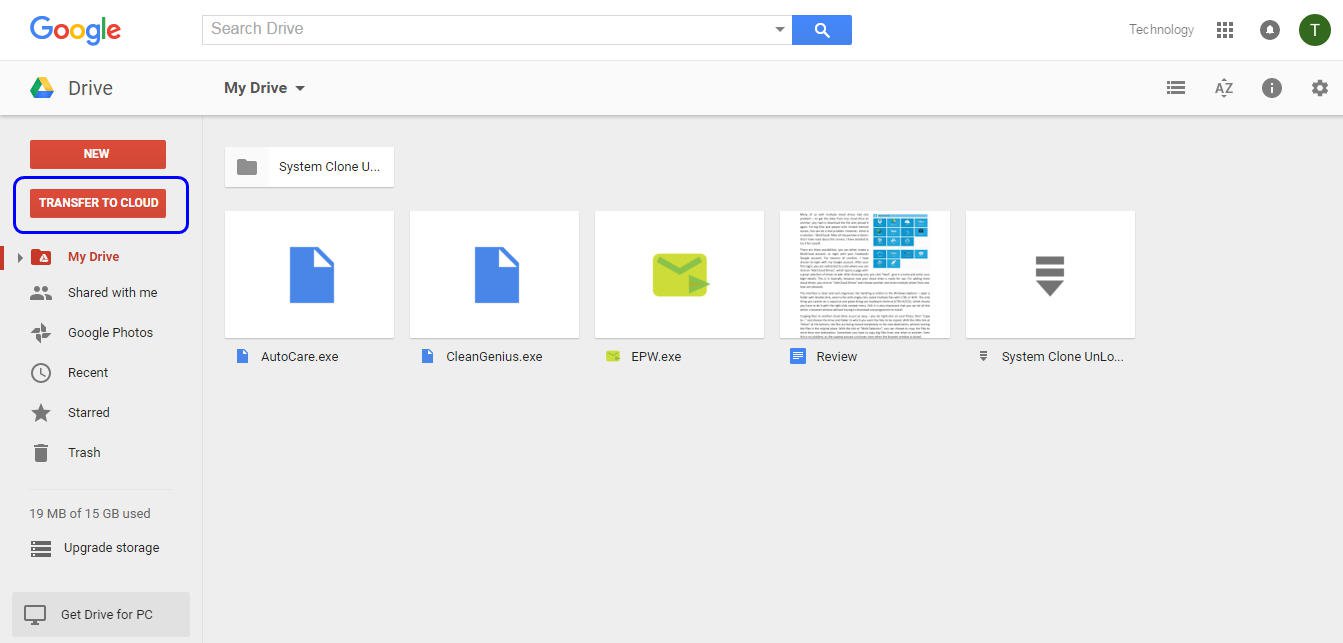Click the blue search magnifier button
This screenshot has height=643, width=1343.
[x=822, y=30]
